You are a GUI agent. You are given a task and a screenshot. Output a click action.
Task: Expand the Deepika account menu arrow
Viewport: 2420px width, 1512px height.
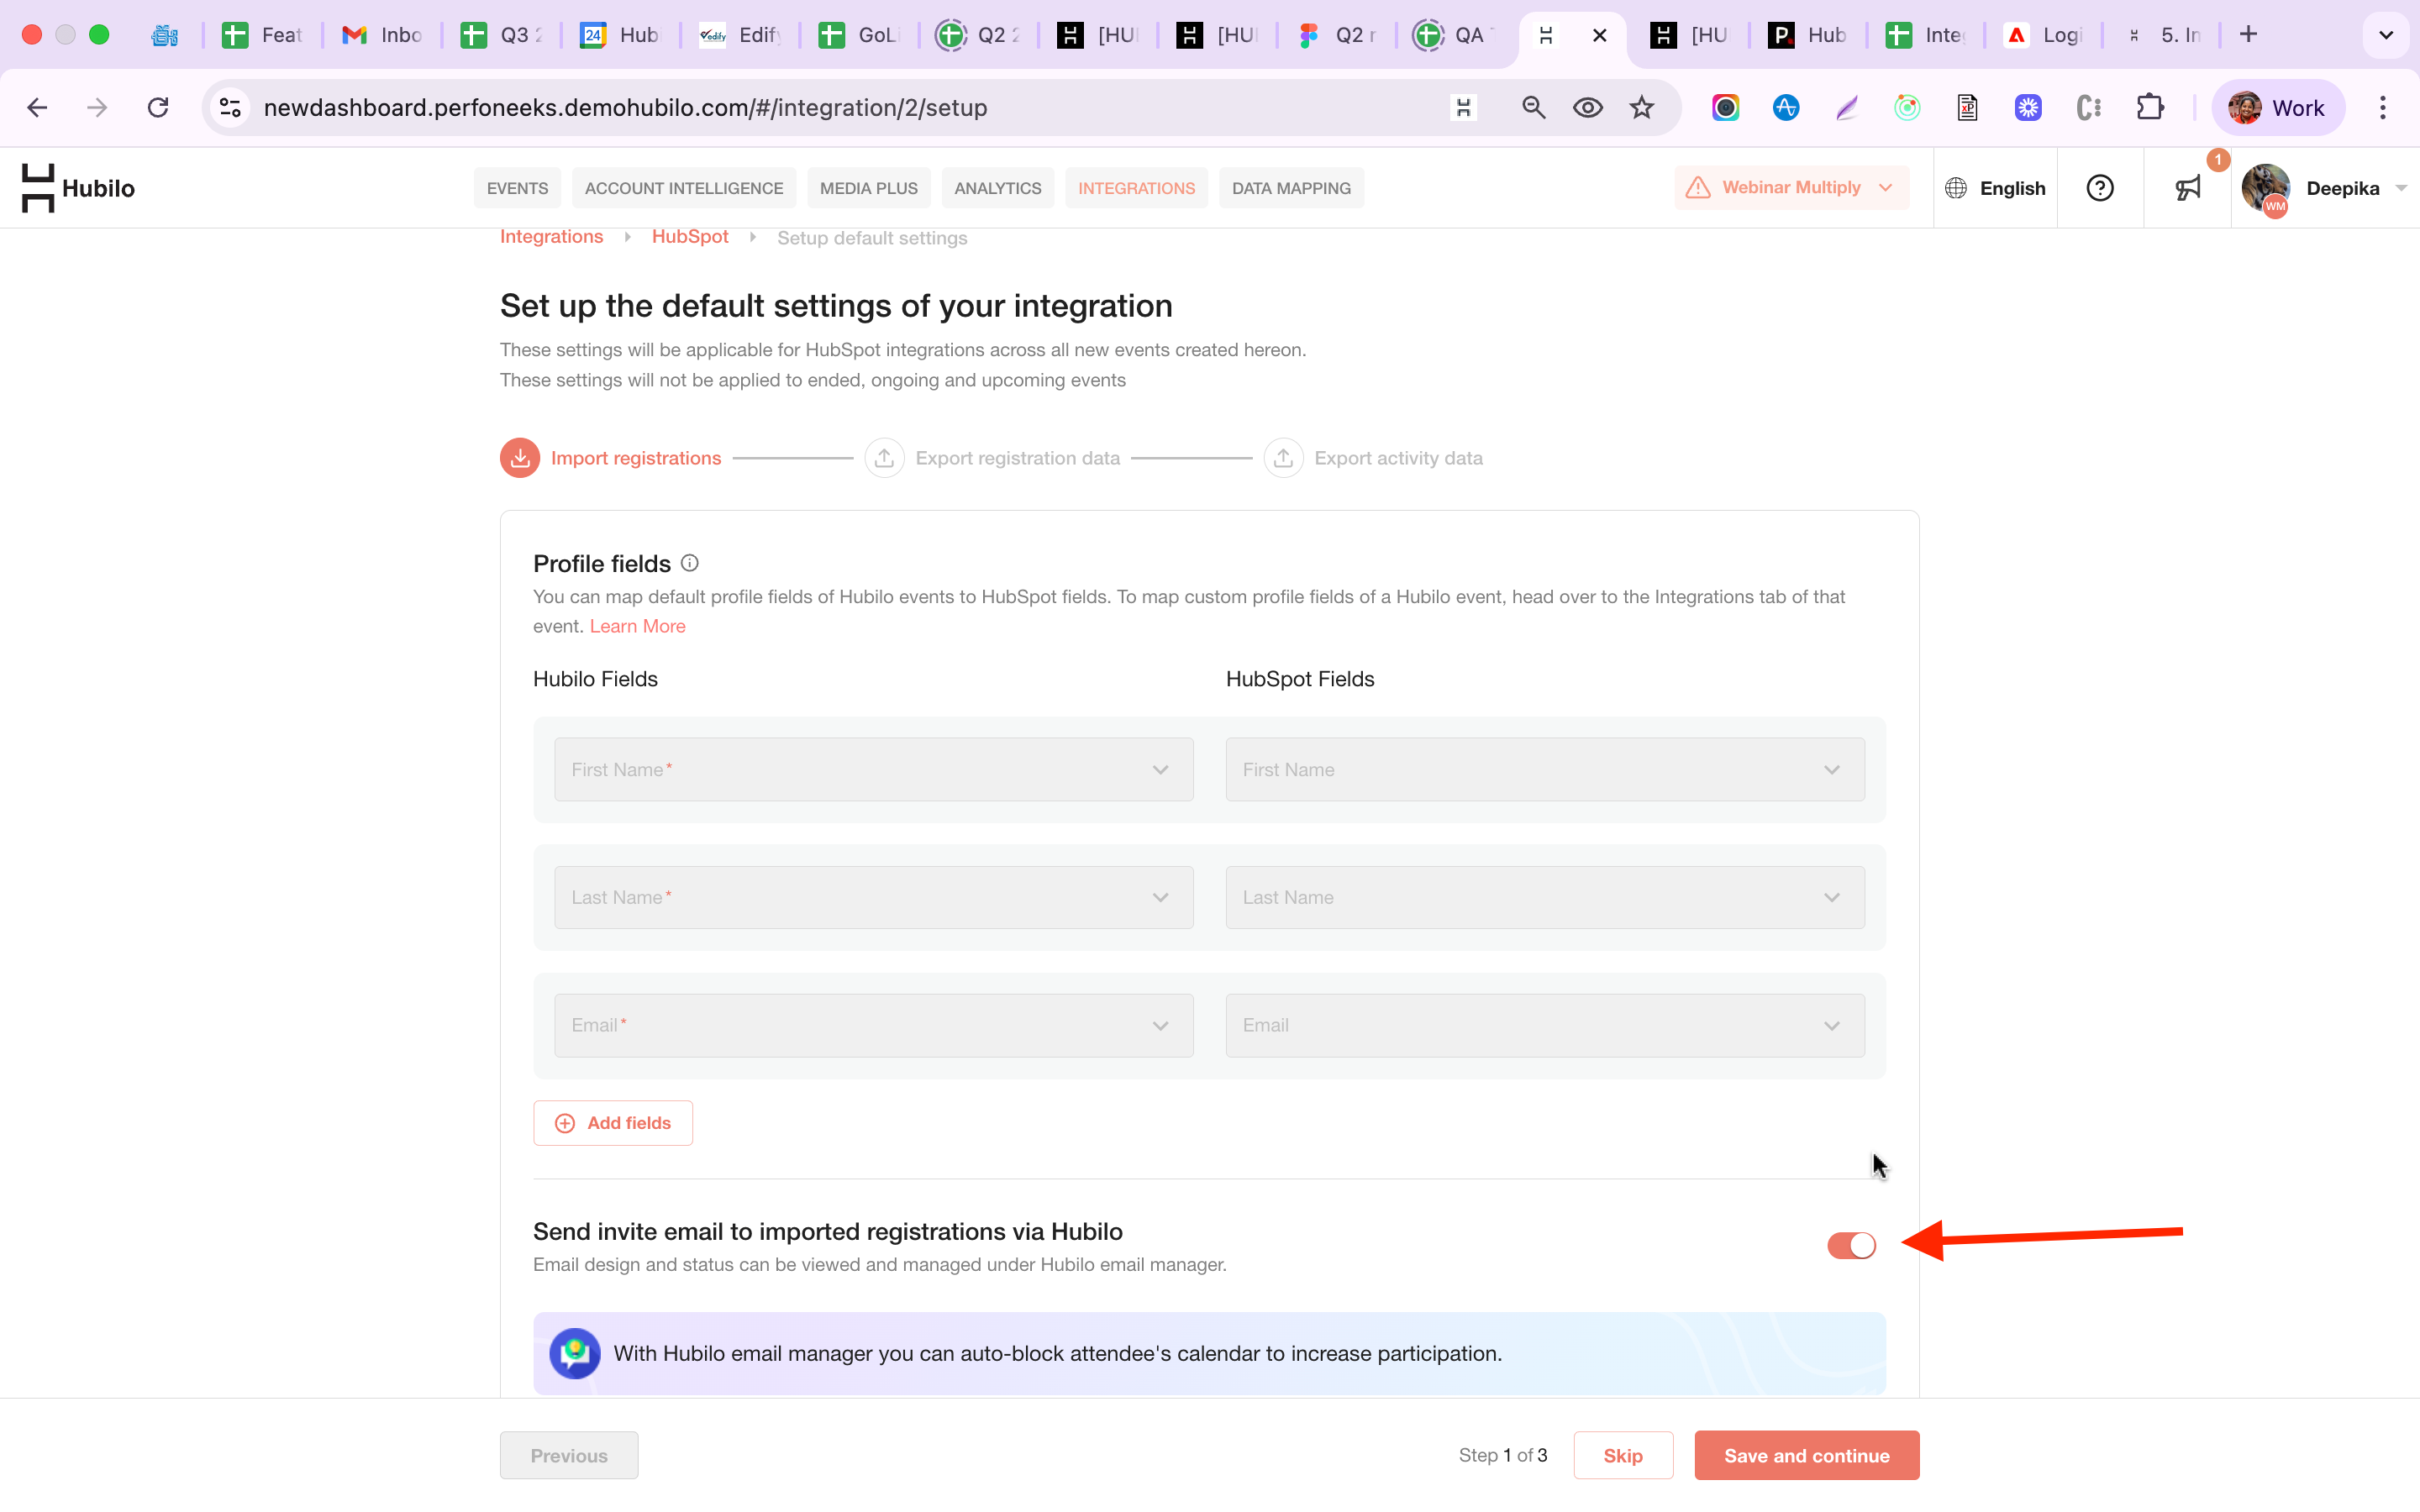[2400, 188]
